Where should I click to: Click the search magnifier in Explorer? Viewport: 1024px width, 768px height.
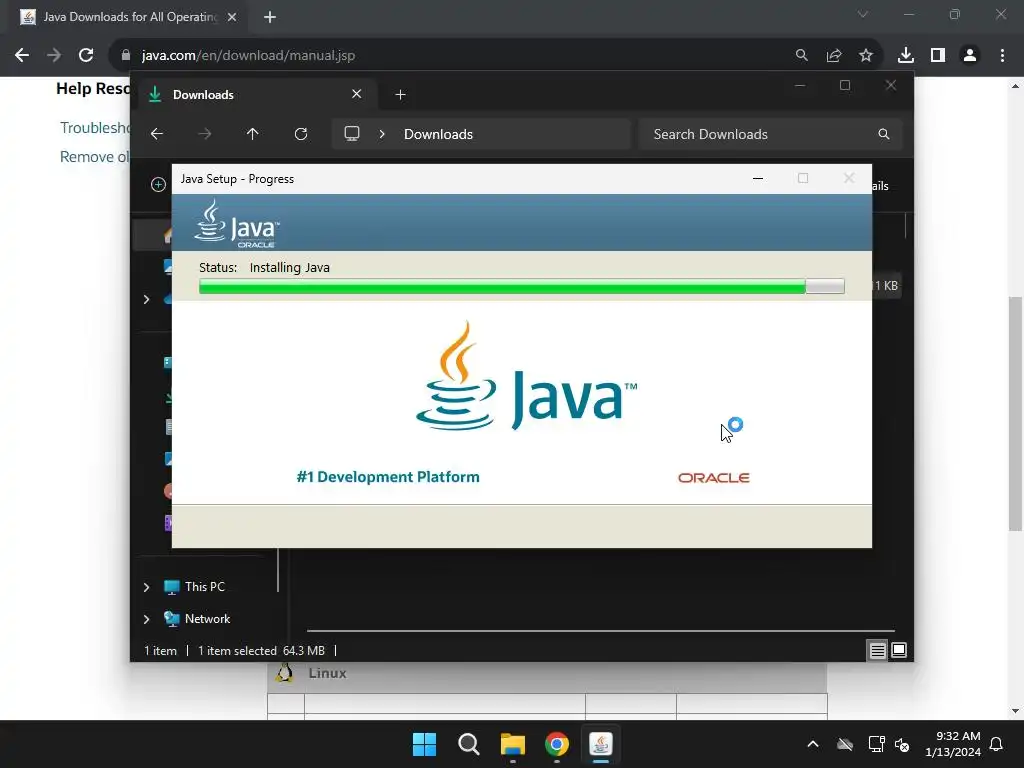[x=884, y=134]
